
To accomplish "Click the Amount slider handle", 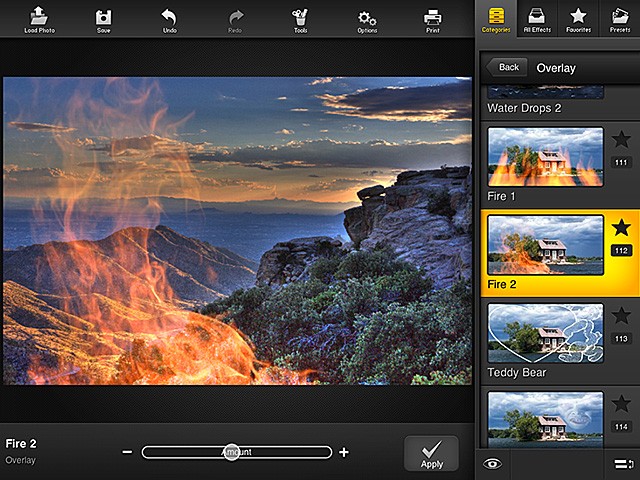I will pos(231,452).
